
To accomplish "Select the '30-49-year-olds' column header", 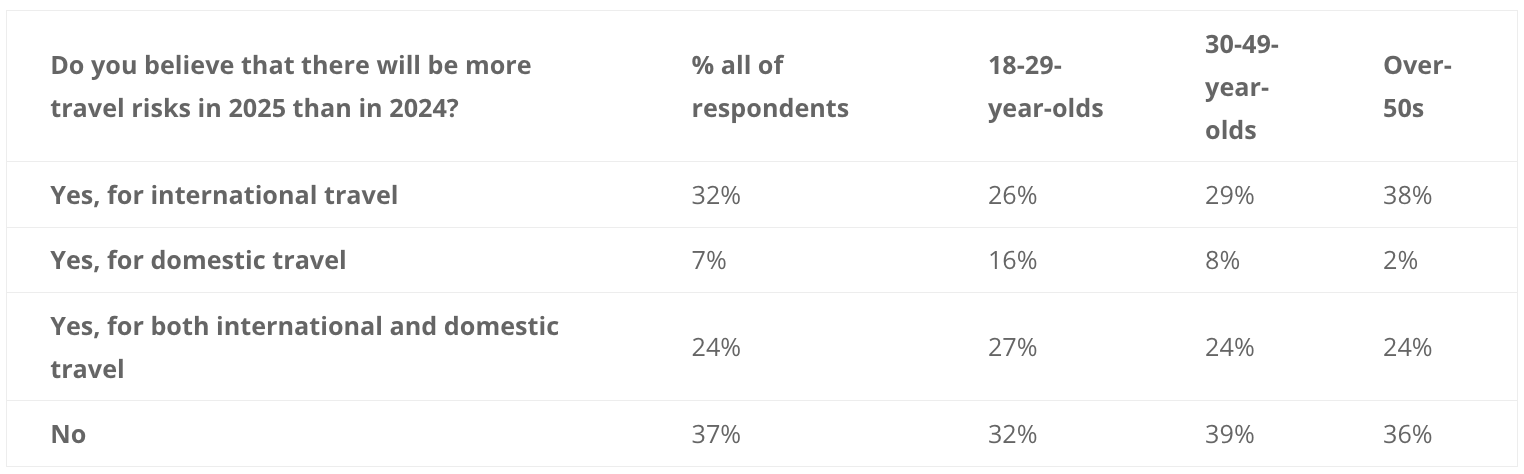I will [1242, 87].
